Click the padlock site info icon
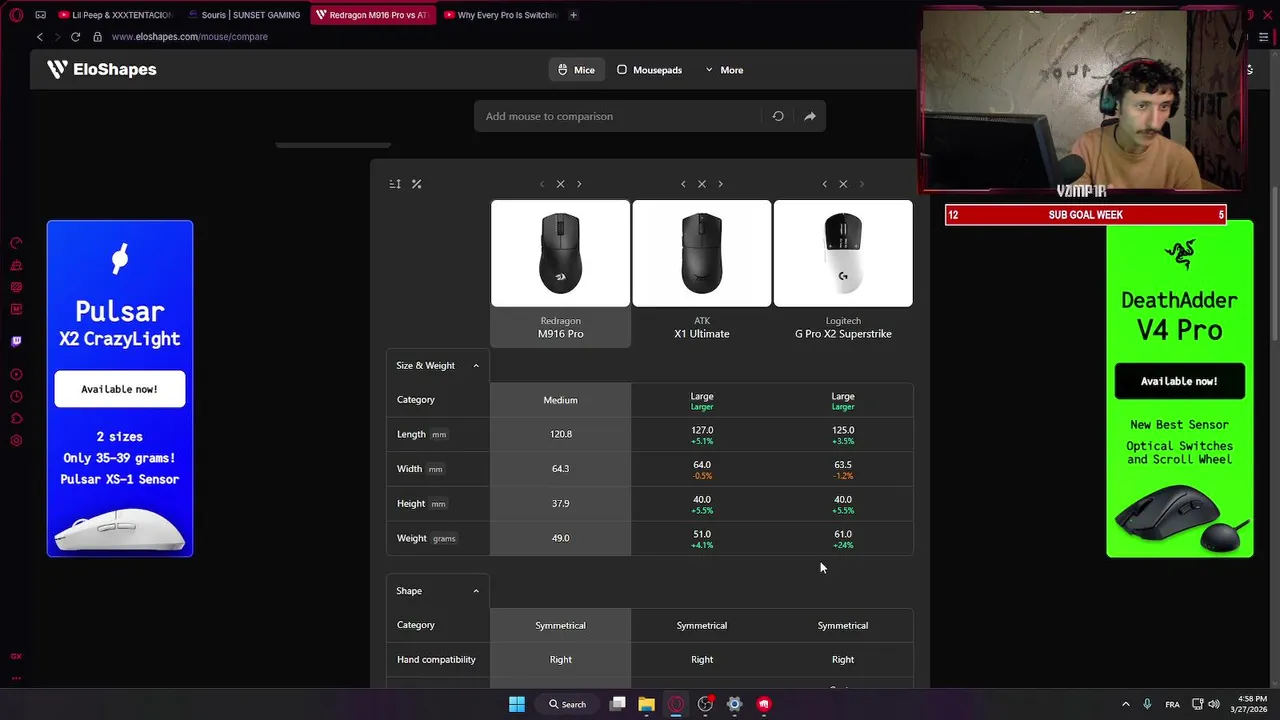Viewport: 1280px width, 720px height. coord(97,37)
